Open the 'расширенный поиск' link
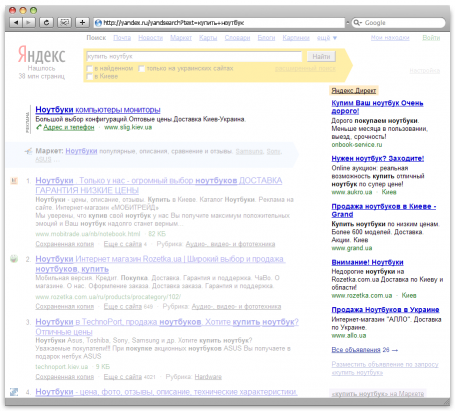 click(305, 69)
